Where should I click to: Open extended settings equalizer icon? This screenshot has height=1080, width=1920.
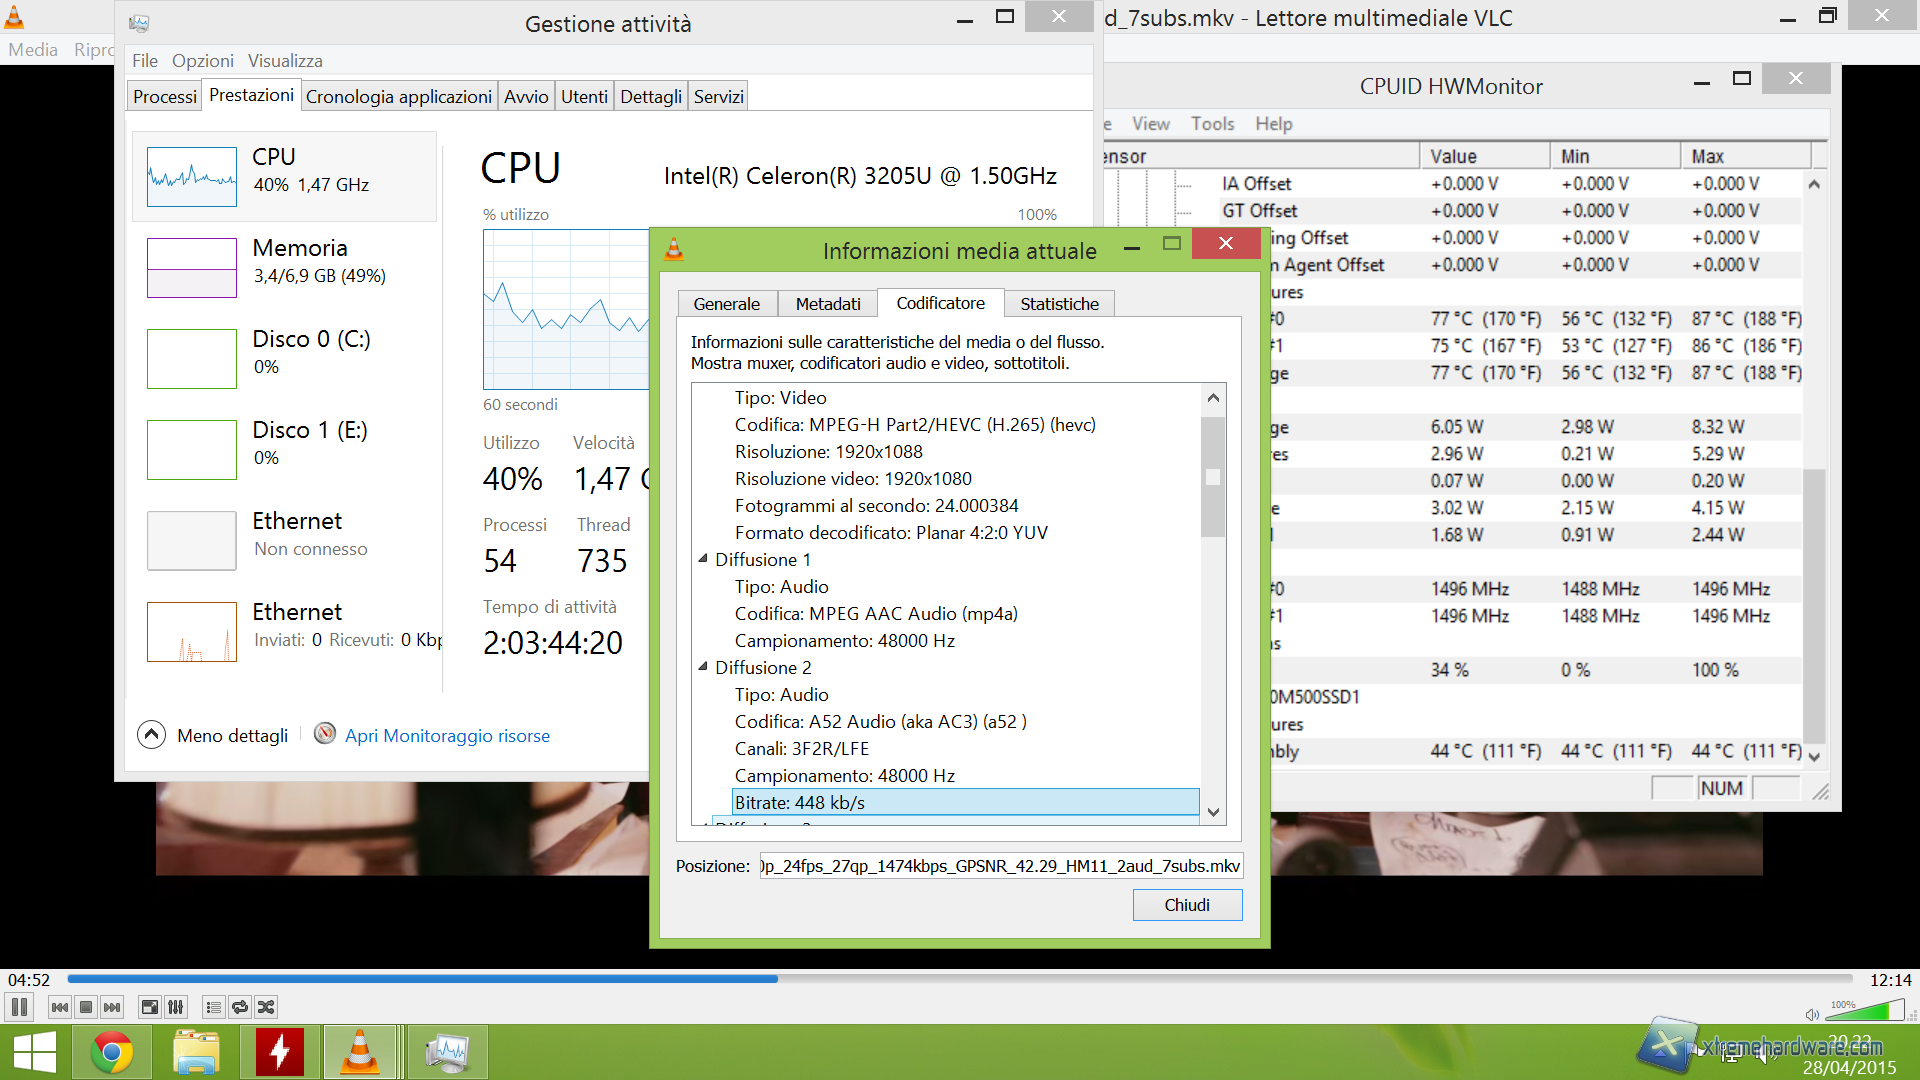tap(176, 1007)
